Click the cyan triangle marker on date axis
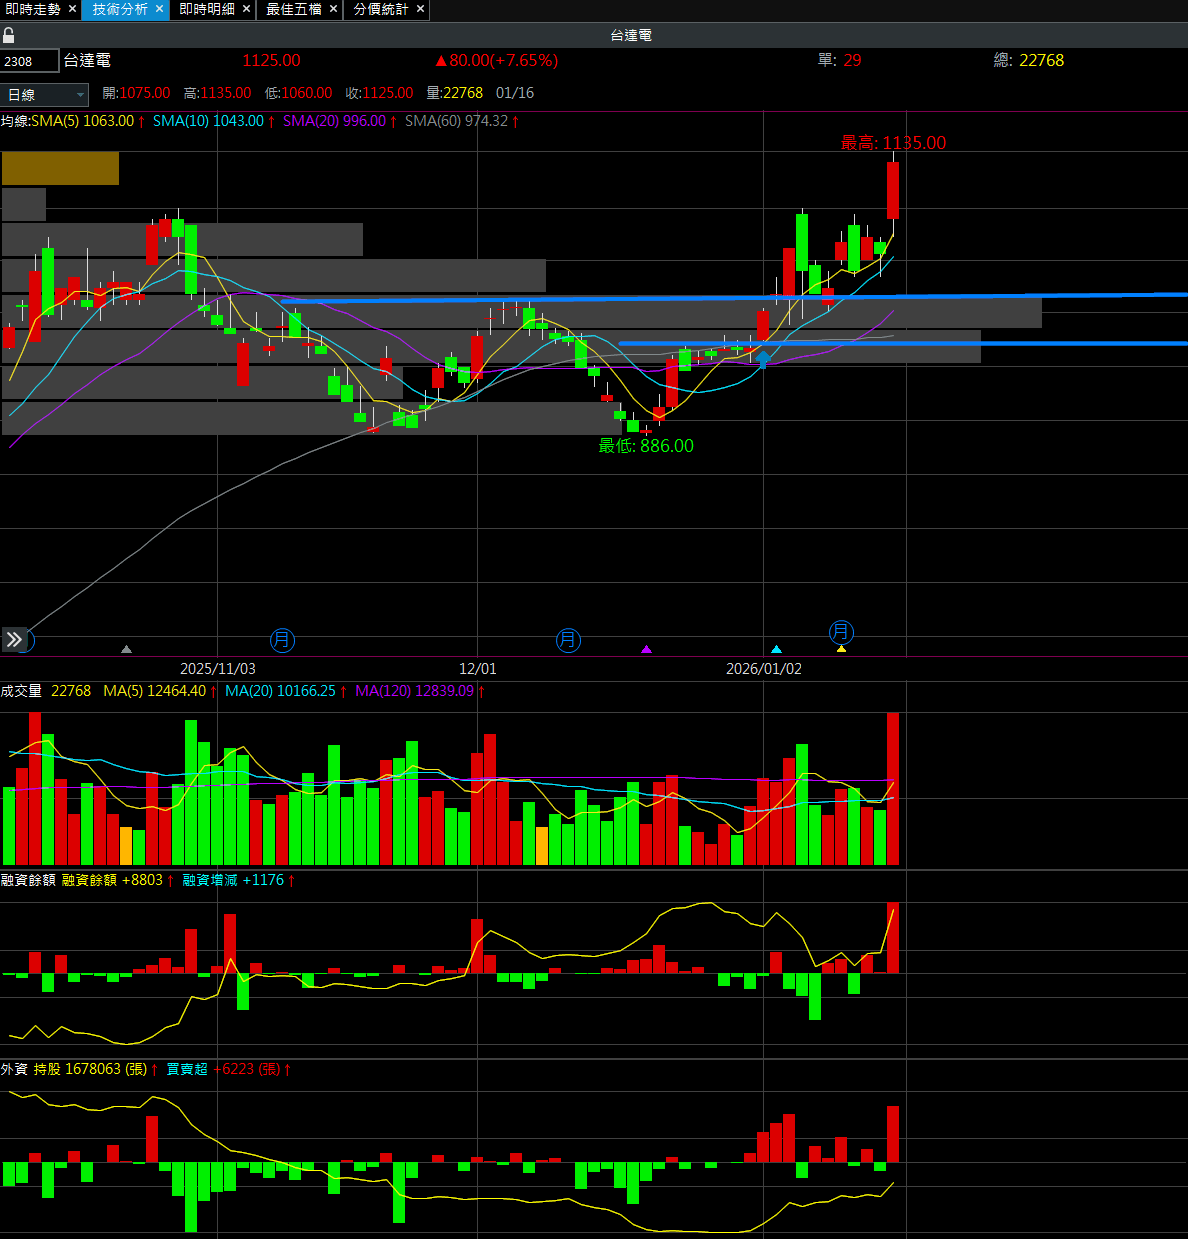 tap(776, 649)
